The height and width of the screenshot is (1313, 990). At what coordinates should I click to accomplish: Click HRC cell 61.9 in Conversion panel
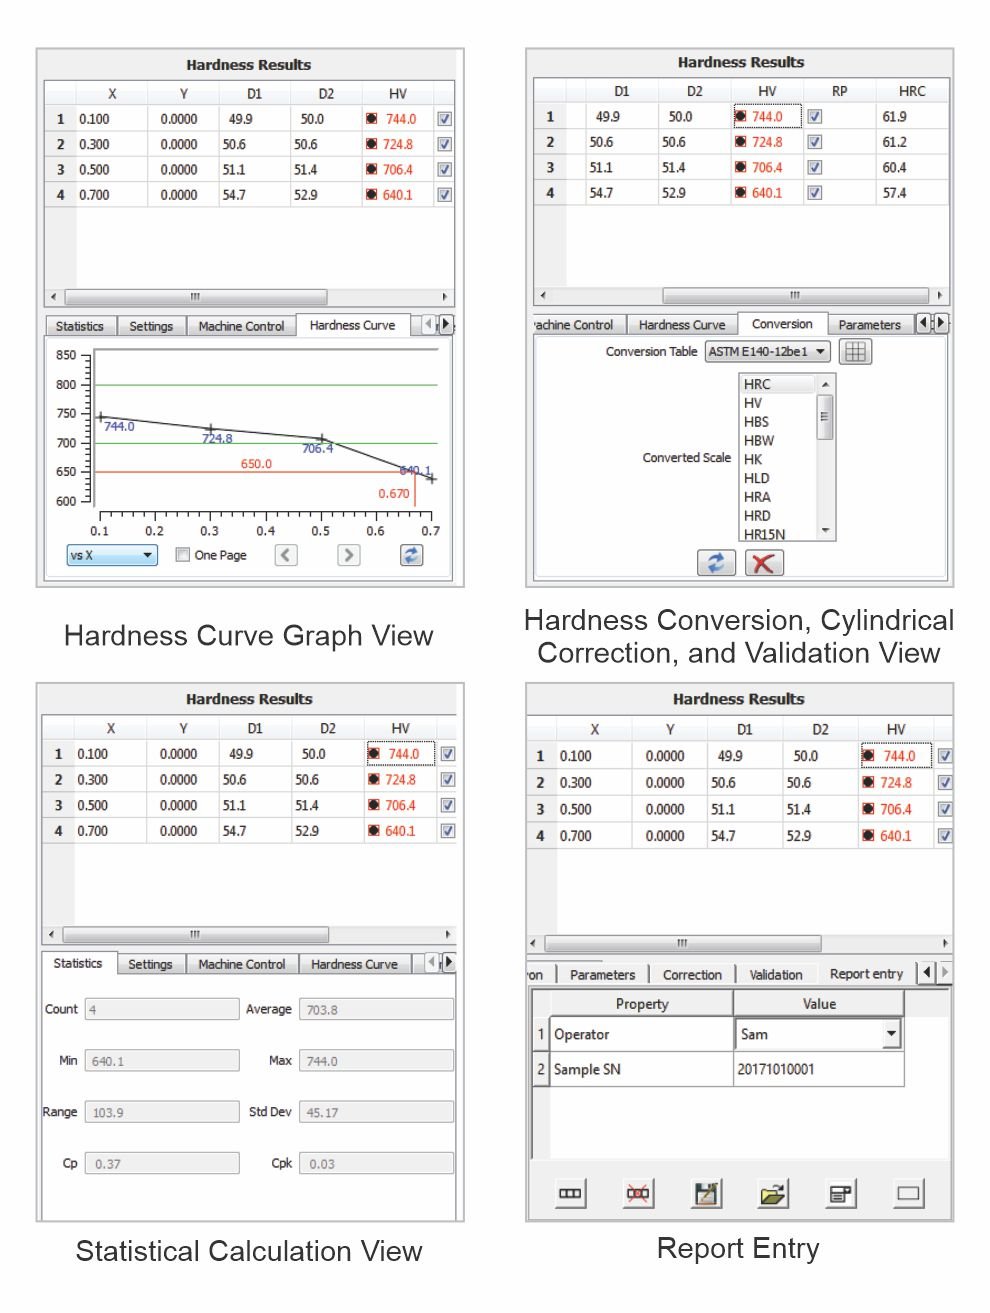(x=912, y=116)
